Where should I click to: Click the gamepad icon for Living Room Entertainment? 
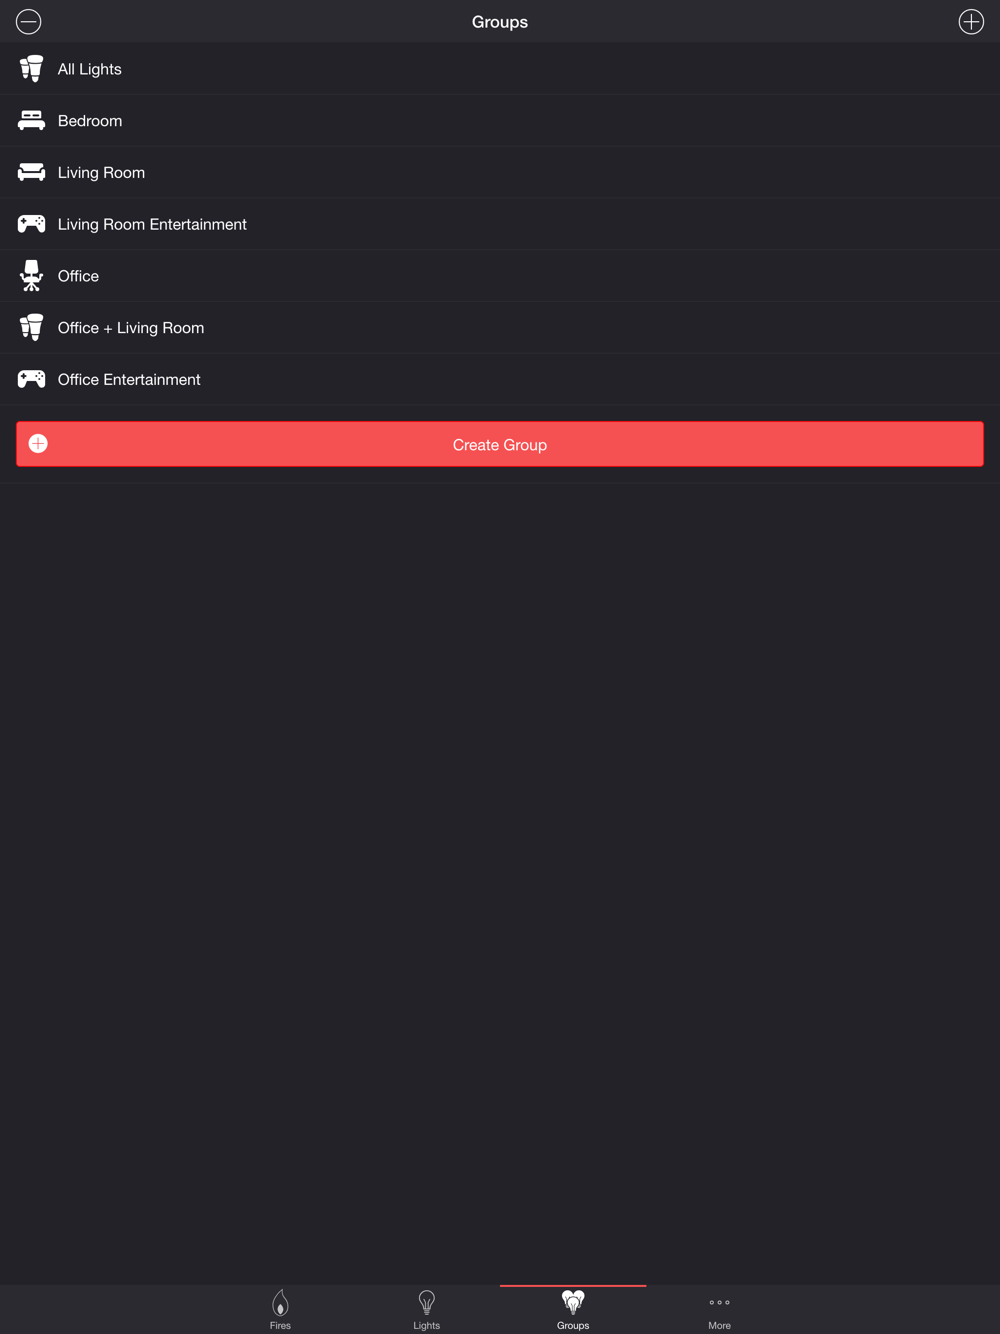point(31,224)
